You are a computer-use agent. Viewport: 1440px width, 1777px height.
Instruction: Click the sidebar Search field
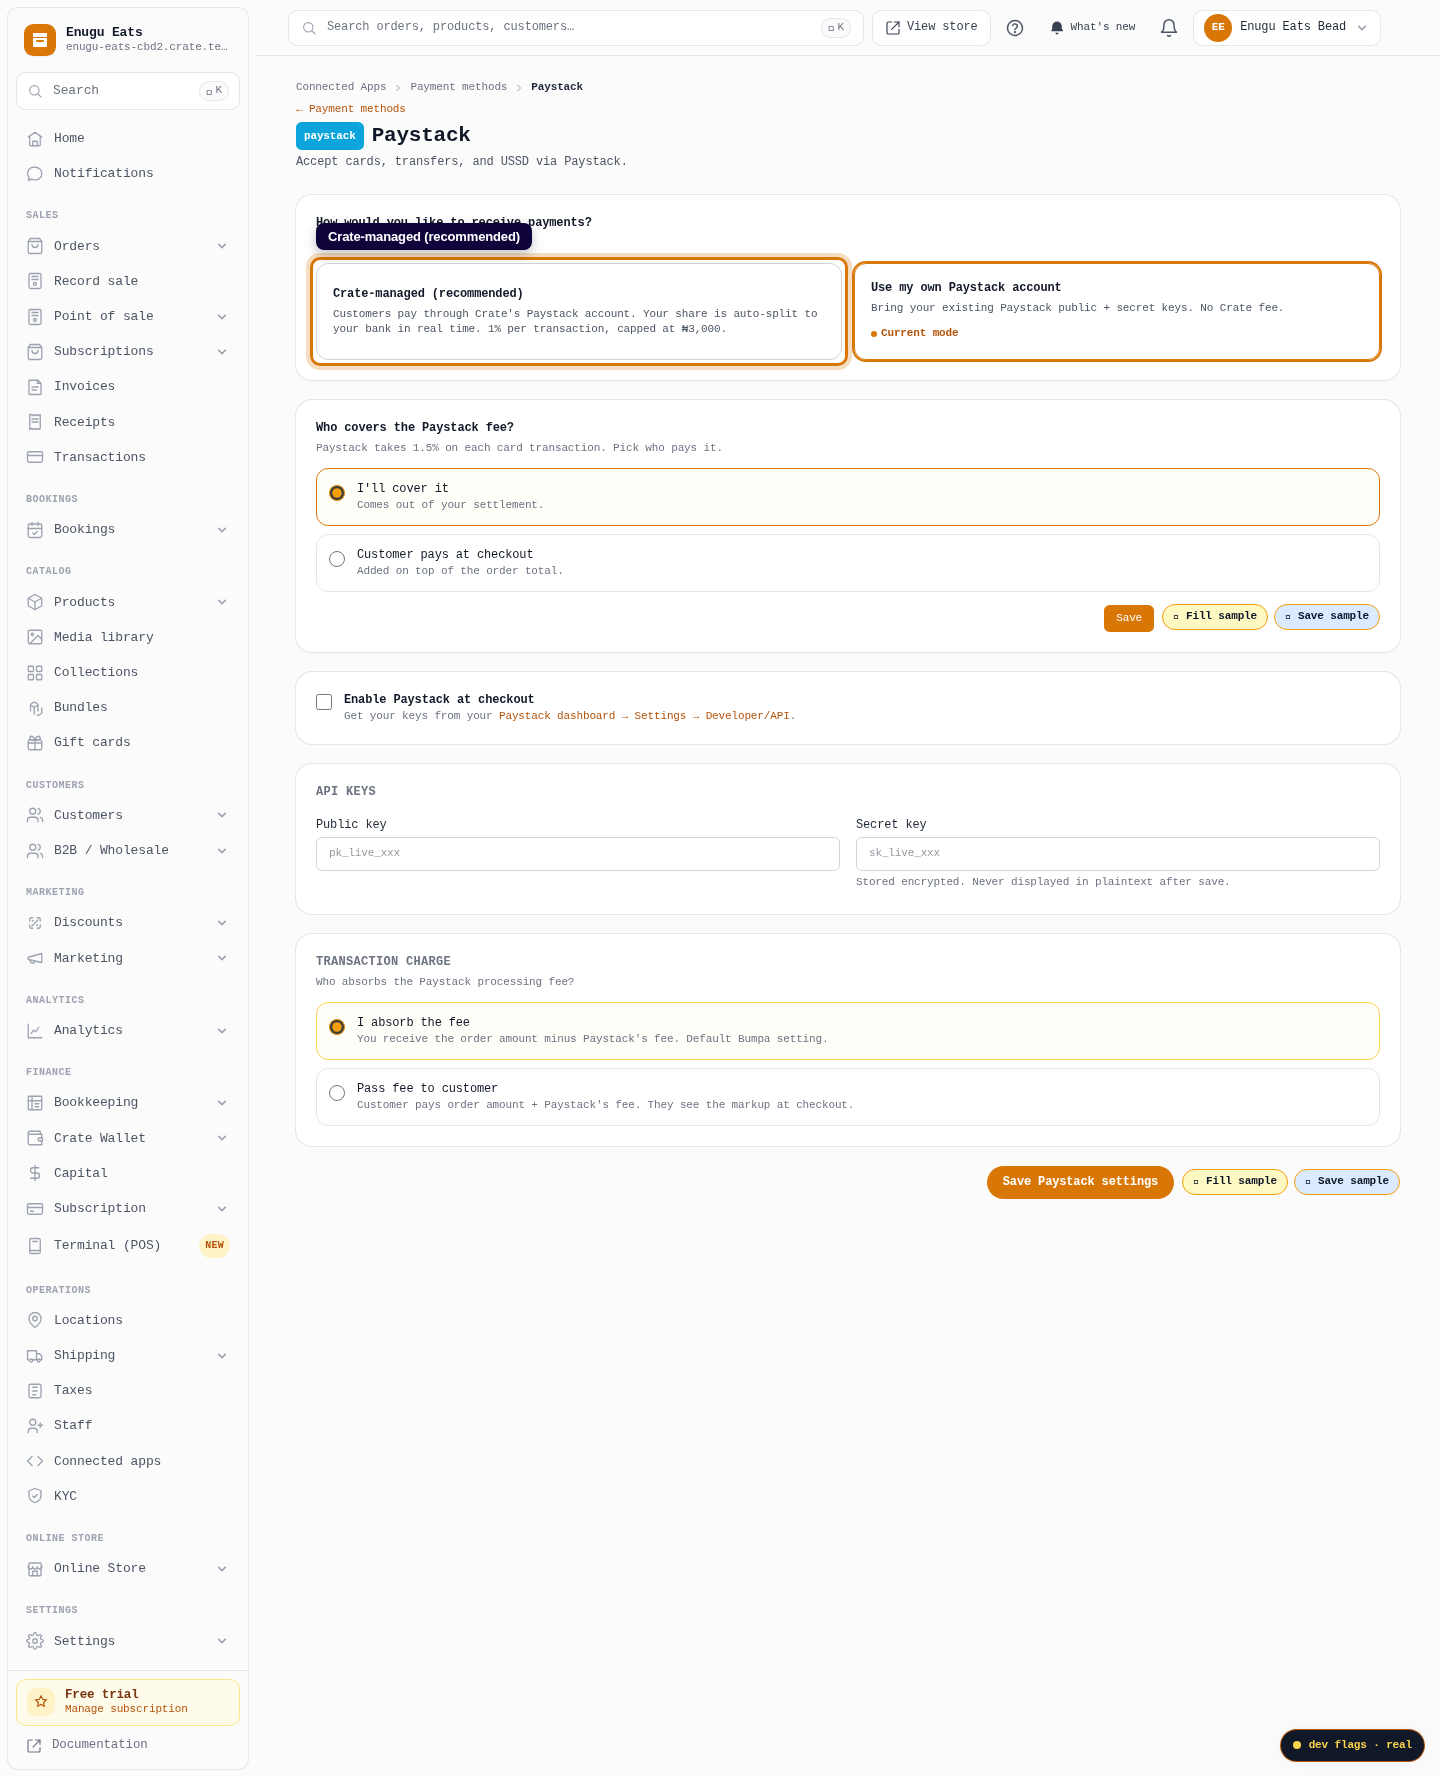[x=128, y=91]
